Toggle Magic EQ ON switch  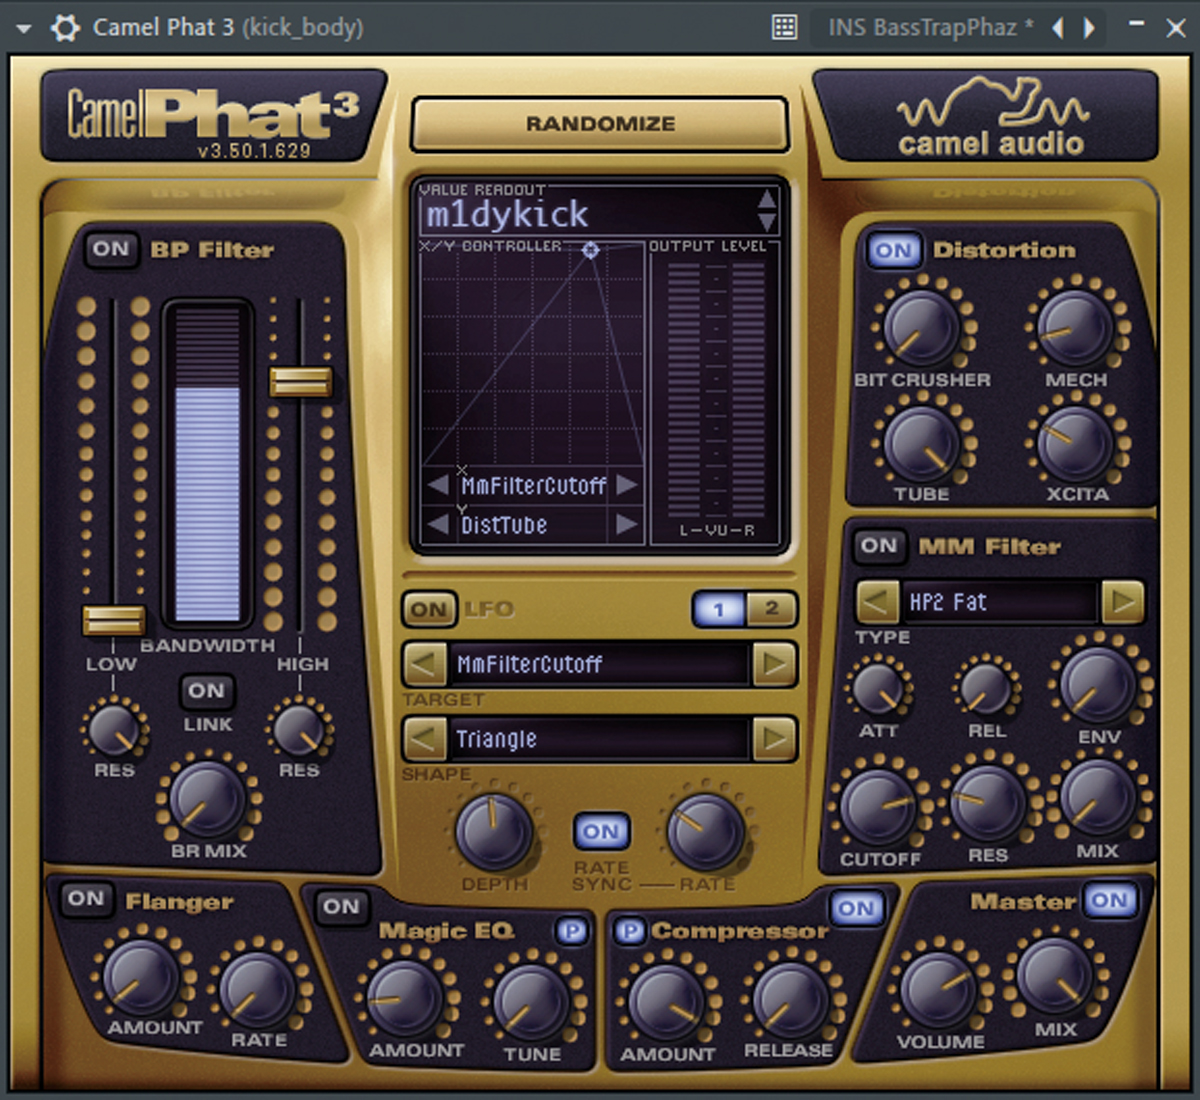click(x=340, y=907)
